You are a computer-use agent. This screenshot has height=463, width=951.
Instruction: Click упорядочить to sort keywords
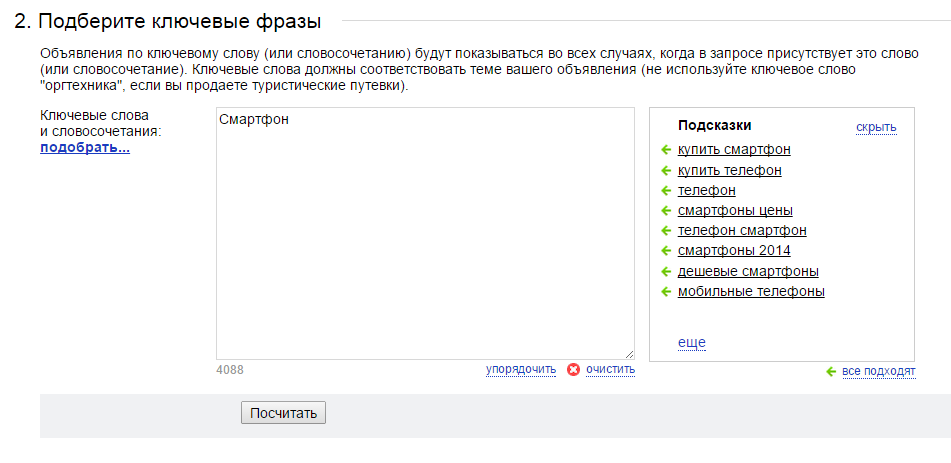(520, 369)
